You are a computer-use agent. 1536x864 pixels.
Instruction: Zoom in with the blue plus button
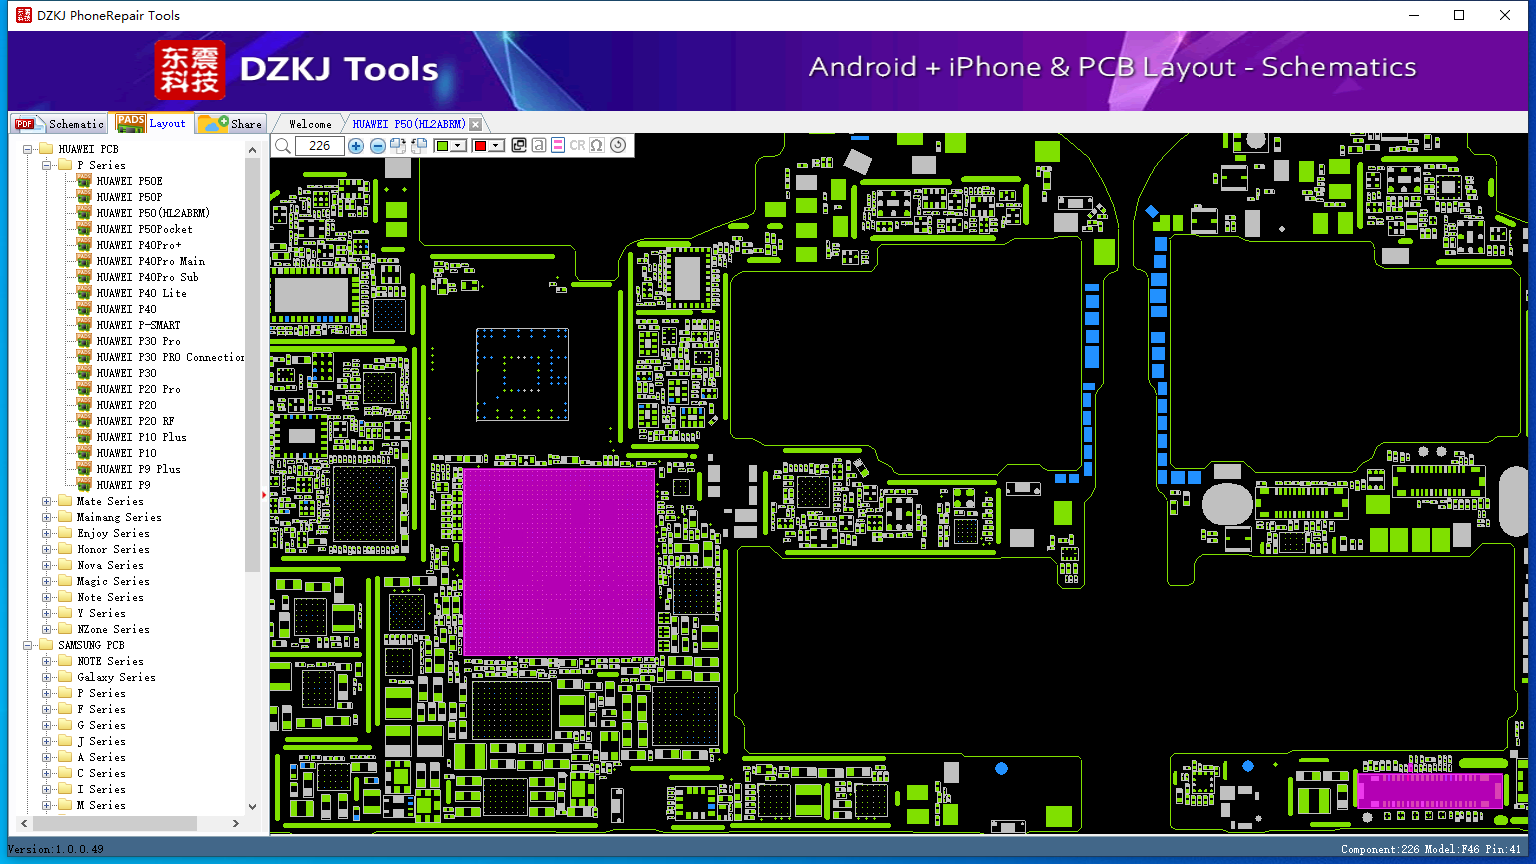coord(356,146)
